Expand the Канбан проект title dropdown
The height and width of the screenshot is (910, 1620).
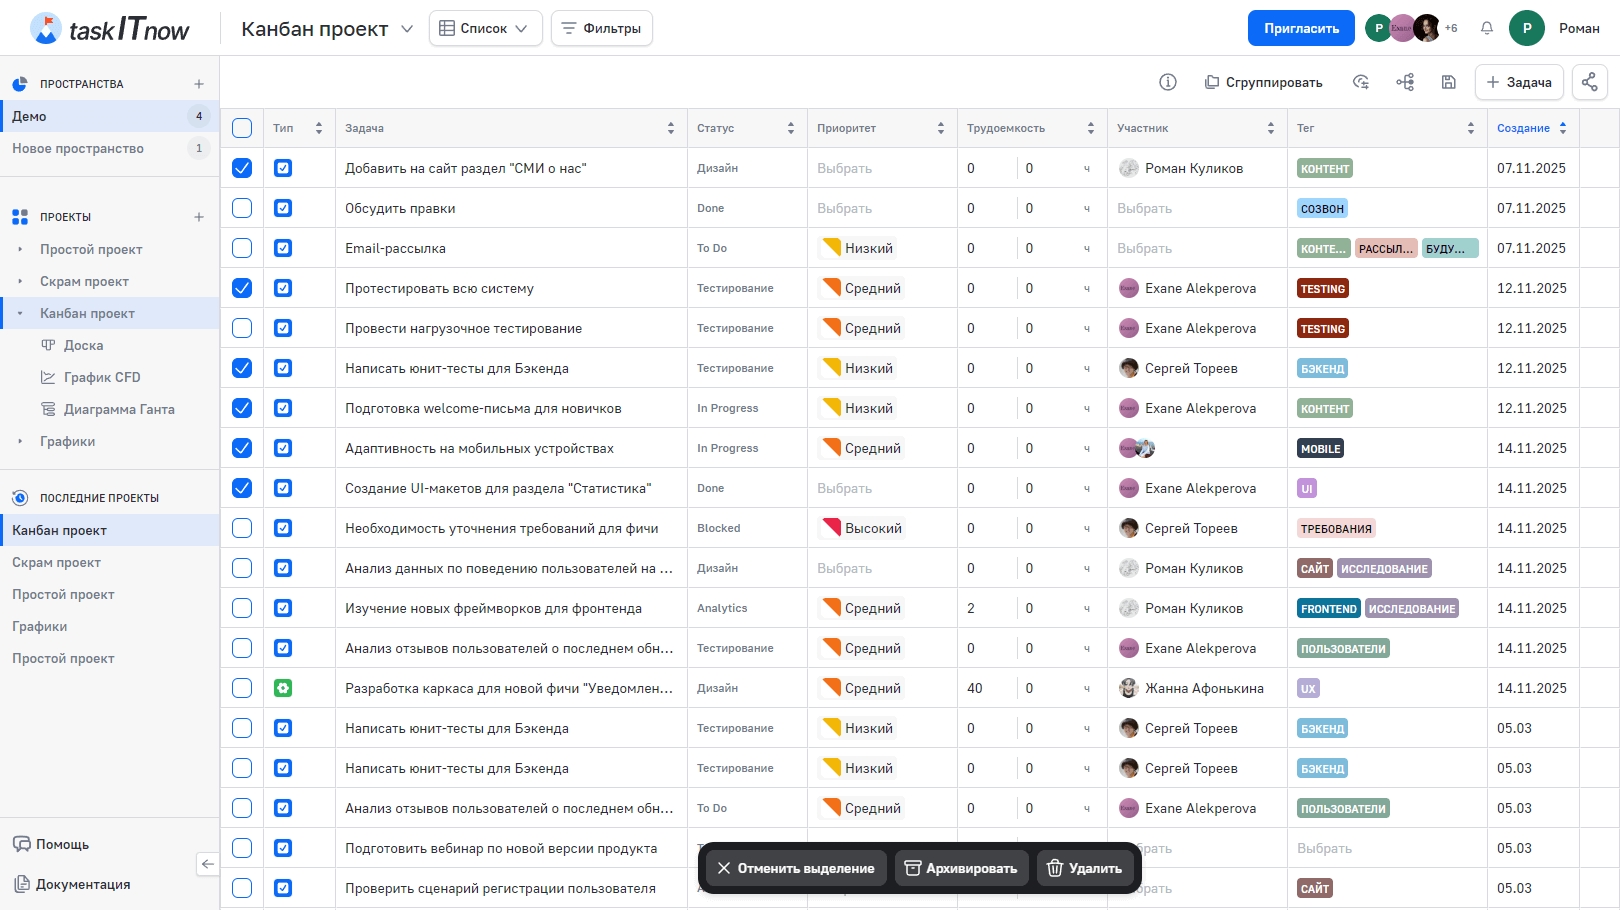coord(407,29)
